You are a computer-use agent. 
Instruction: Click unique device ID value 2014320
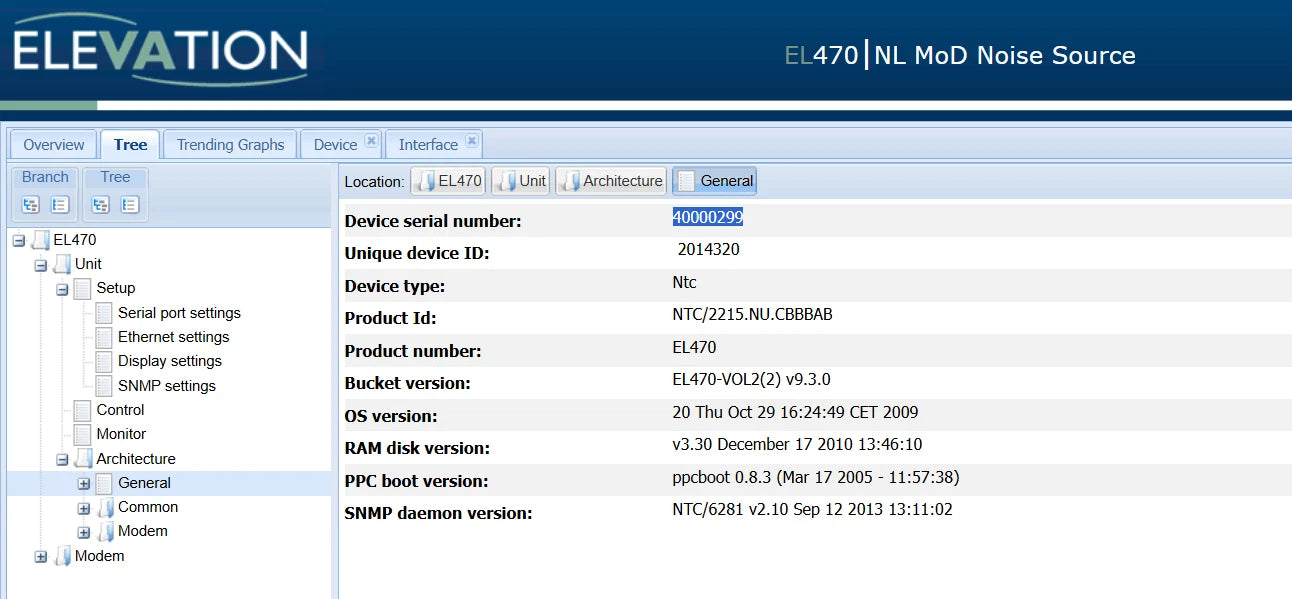(x=709, y=250)
